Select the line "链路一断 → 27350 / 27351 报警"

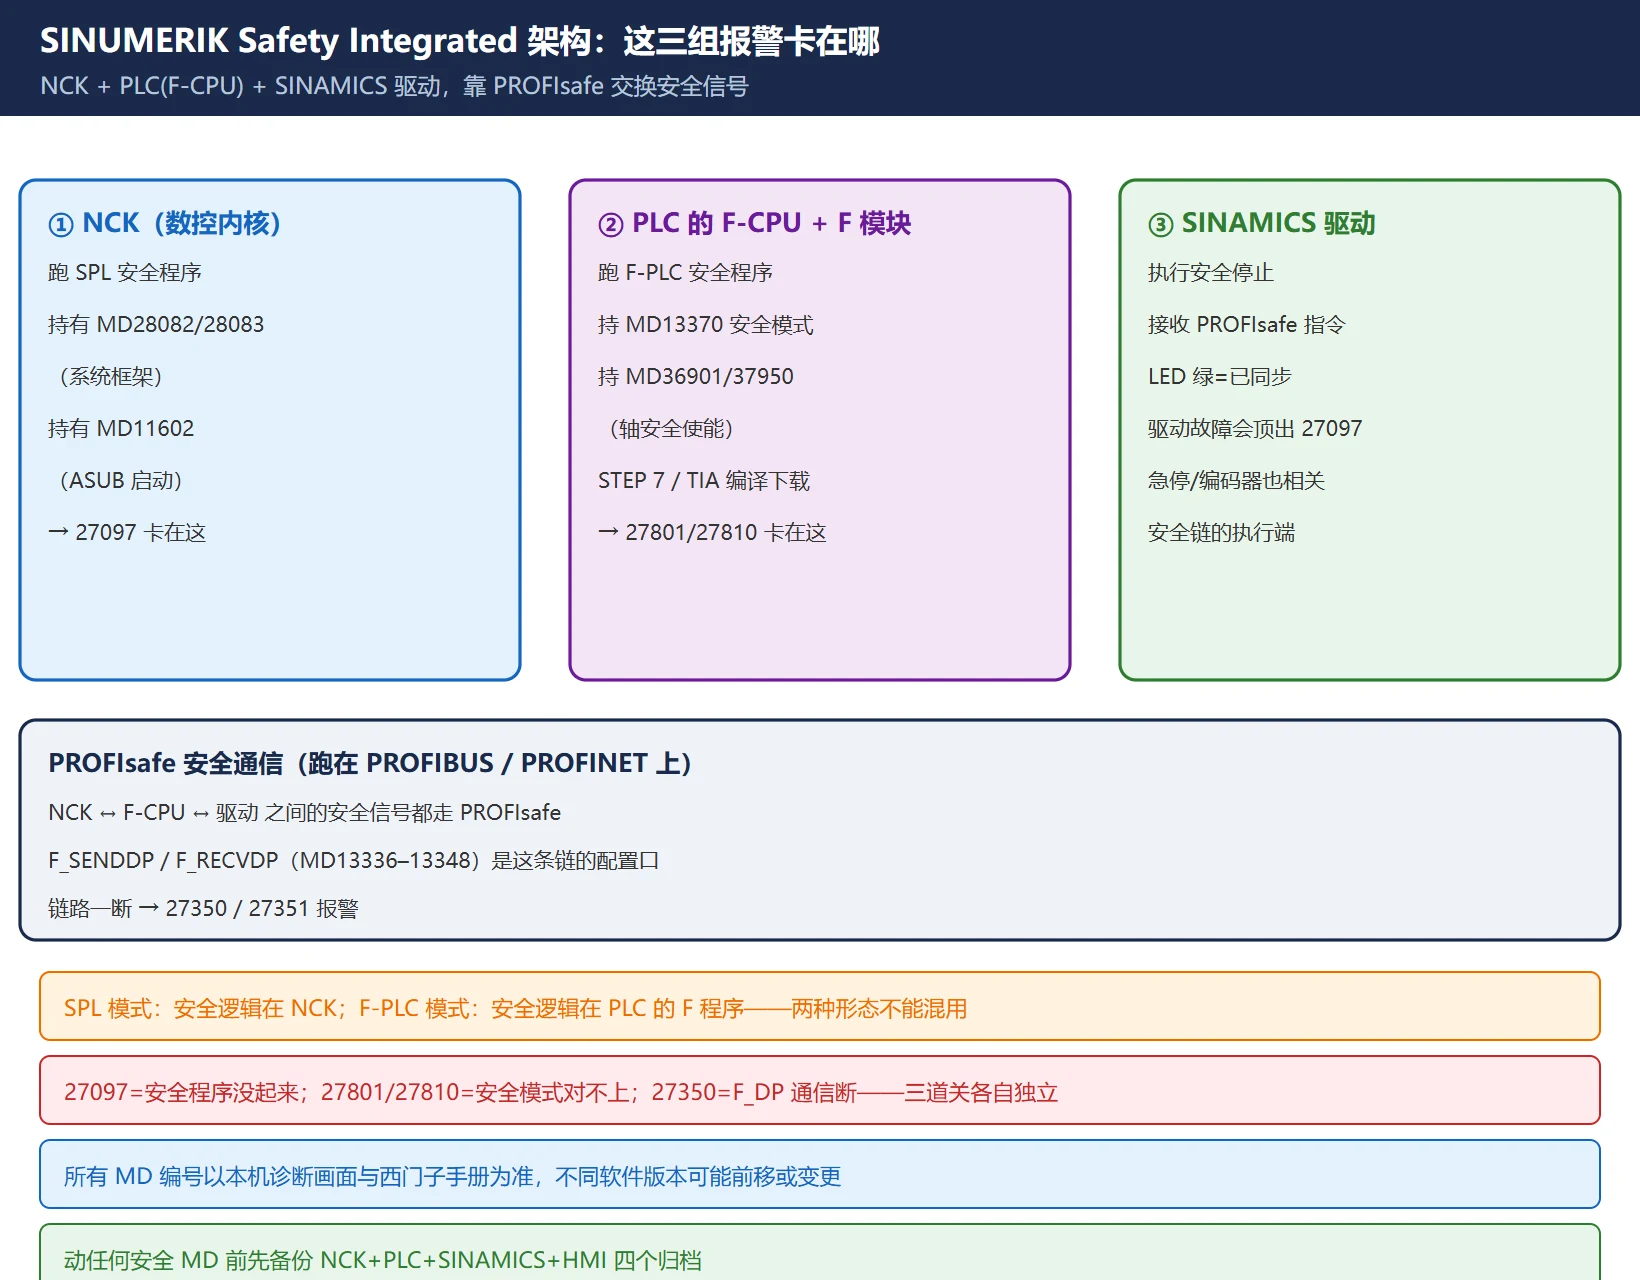click(x=203, y=909)
